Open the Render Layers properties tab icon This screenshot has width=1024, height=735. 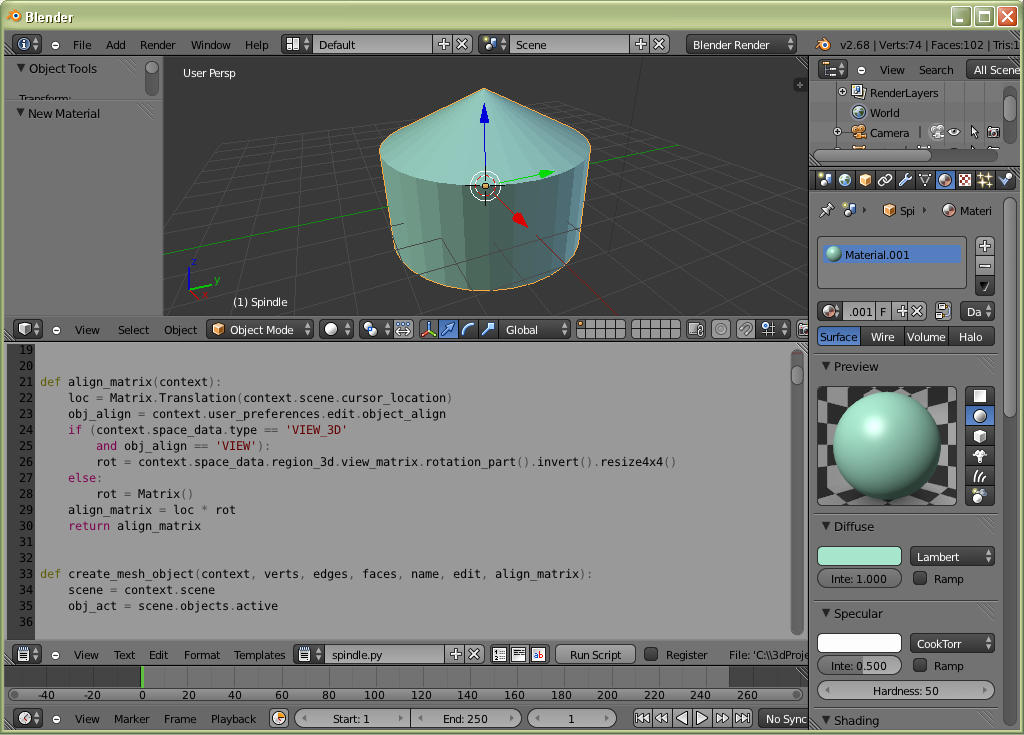[825, 180]
